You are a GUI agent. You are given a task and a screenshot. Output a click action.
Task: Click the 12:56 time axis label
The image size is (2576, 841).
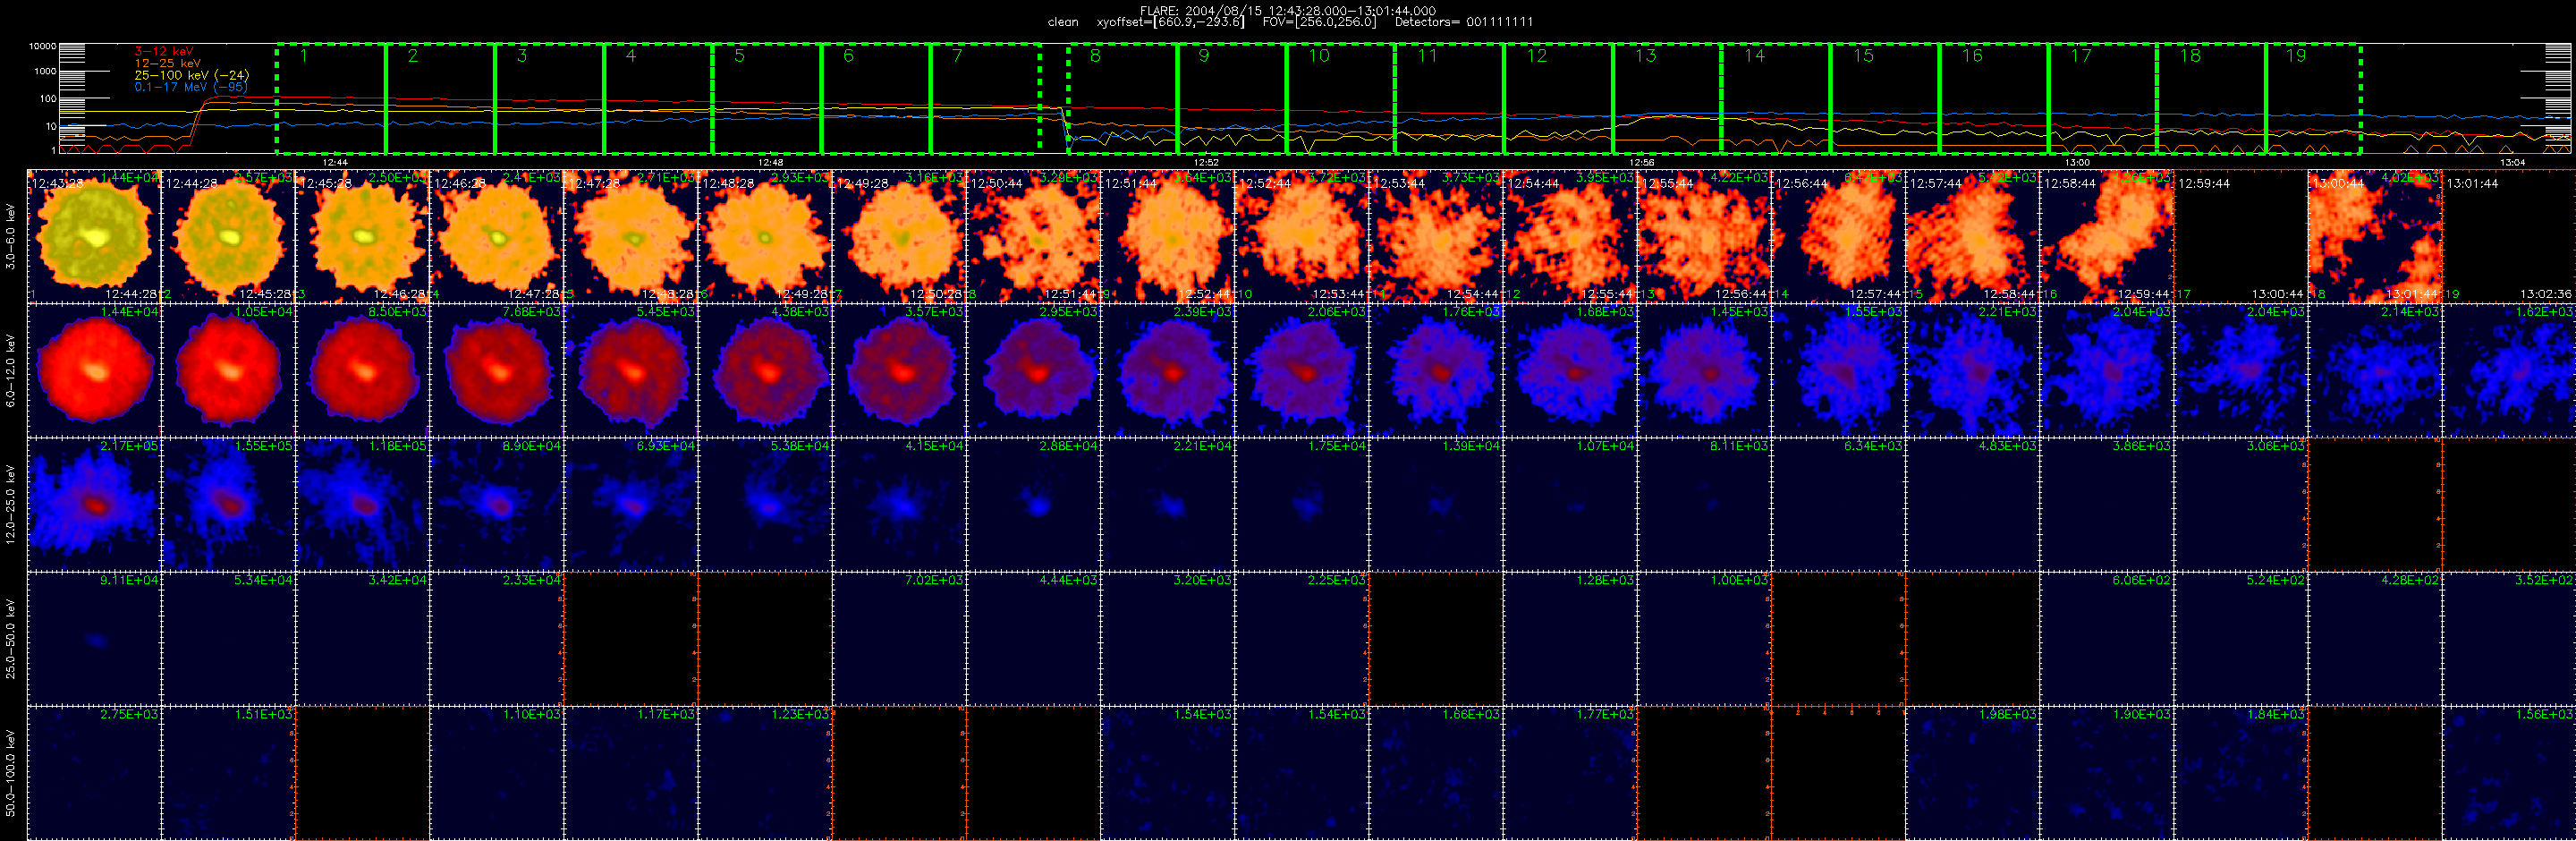point(1641,162)
